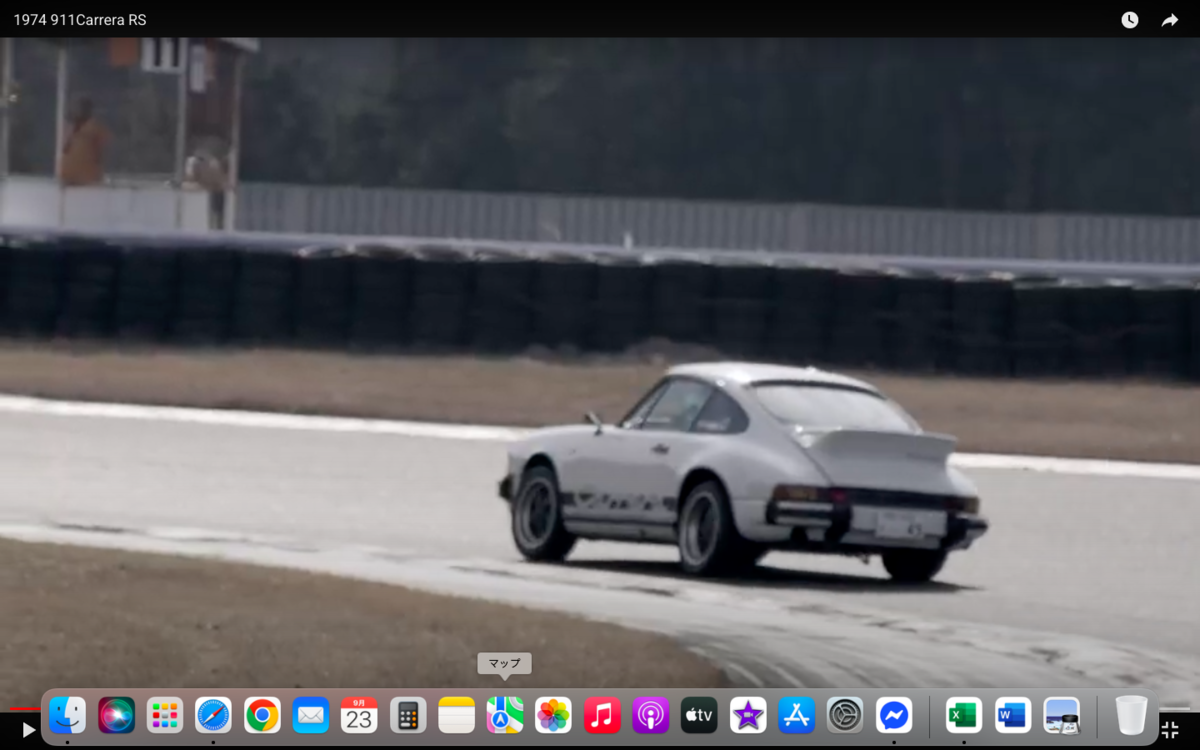1200x750 pixels.
Task: Launch the Apple TV app
Action: [699, 715]
